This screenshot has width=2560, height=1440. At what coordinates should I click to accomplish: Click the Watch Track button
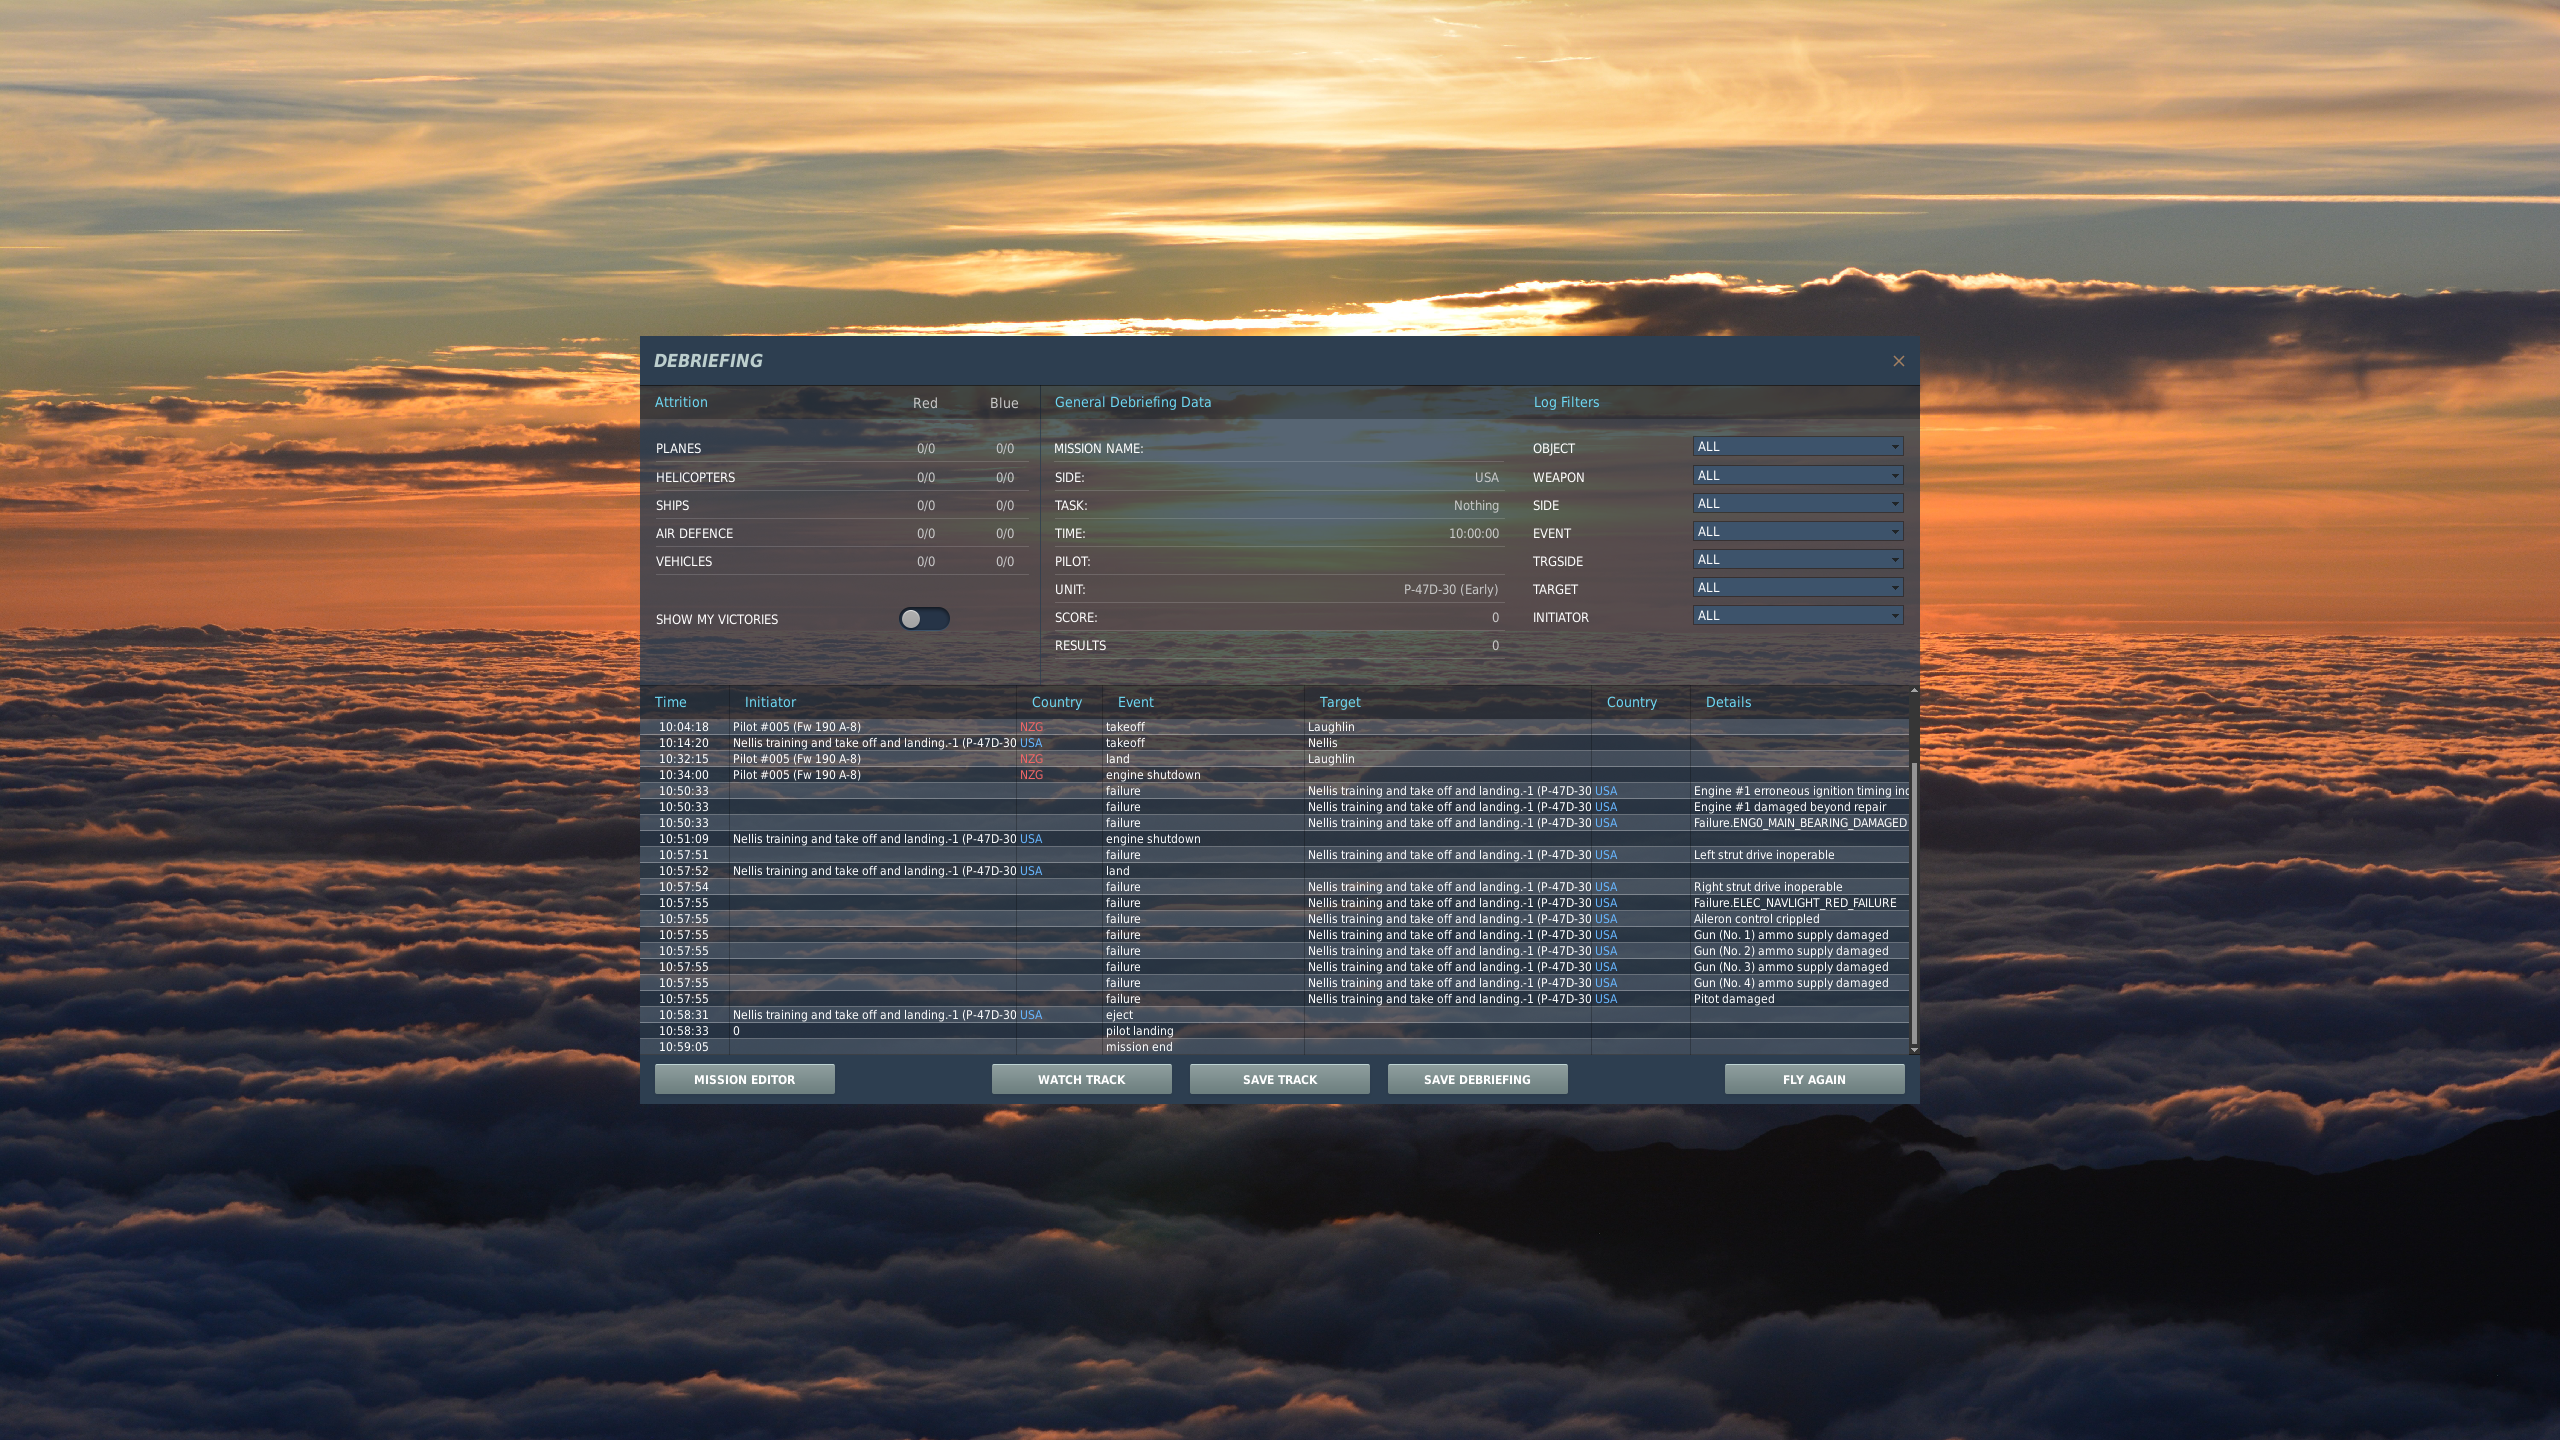pos(1081,1079)
